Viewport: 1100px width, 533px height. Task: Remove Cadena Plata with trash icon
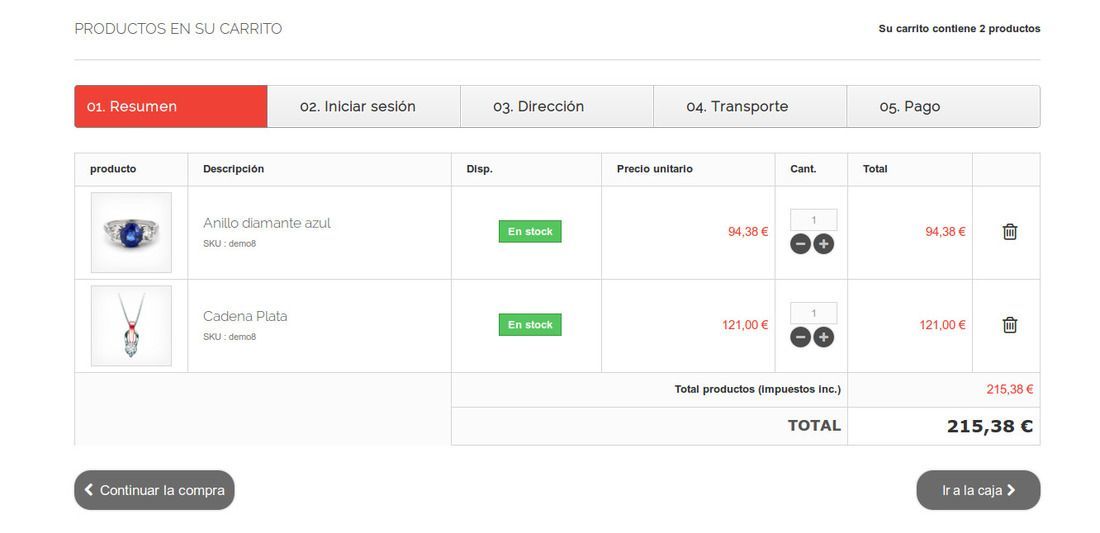point(1010,325)
